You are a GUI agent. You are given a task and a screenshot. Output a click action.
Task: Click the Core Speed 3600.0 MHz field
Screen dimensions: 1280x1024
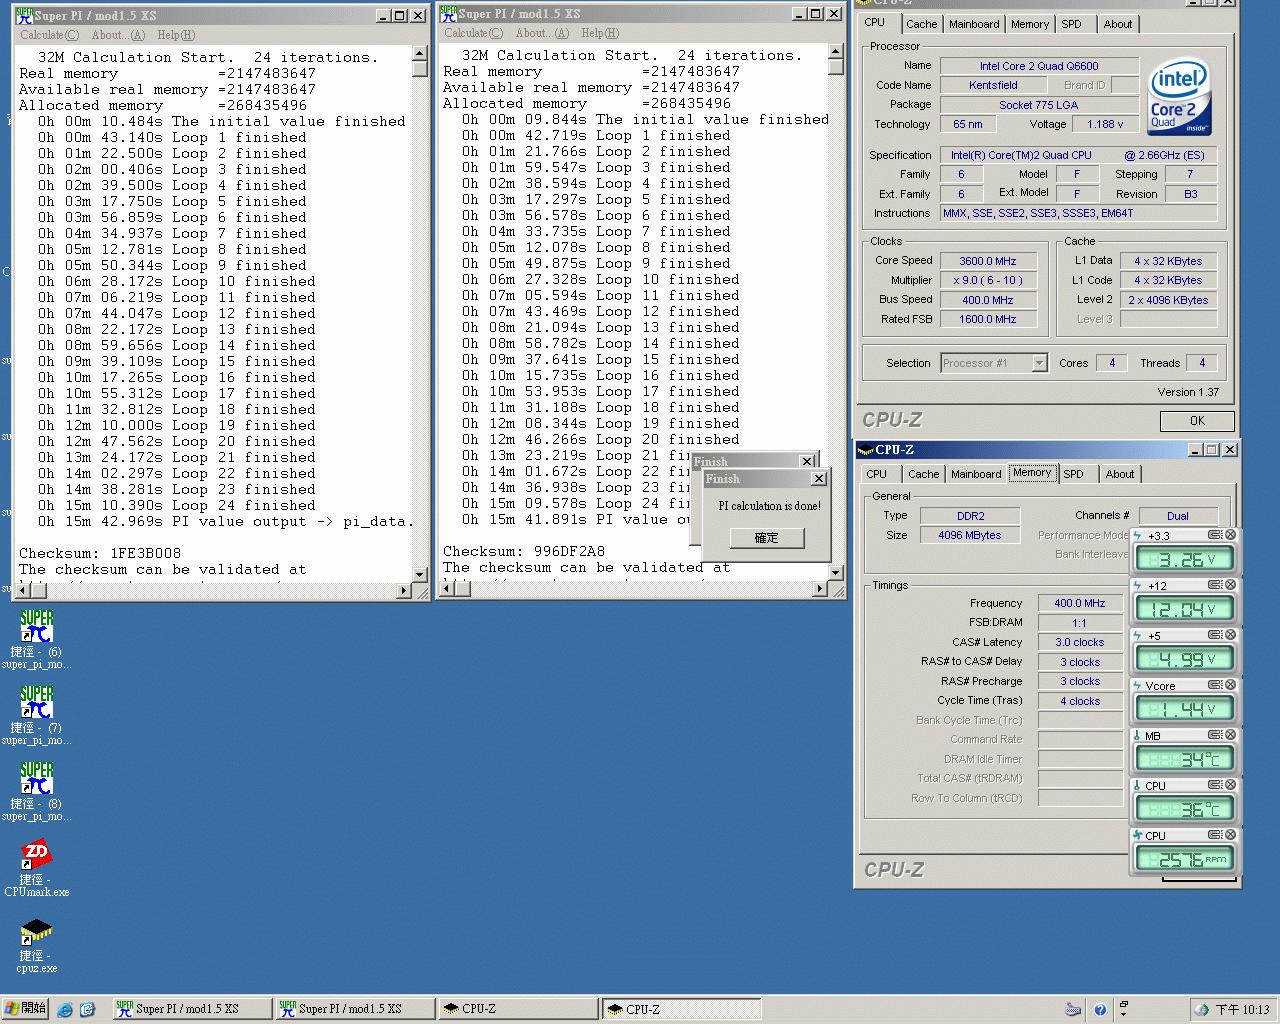987,261
